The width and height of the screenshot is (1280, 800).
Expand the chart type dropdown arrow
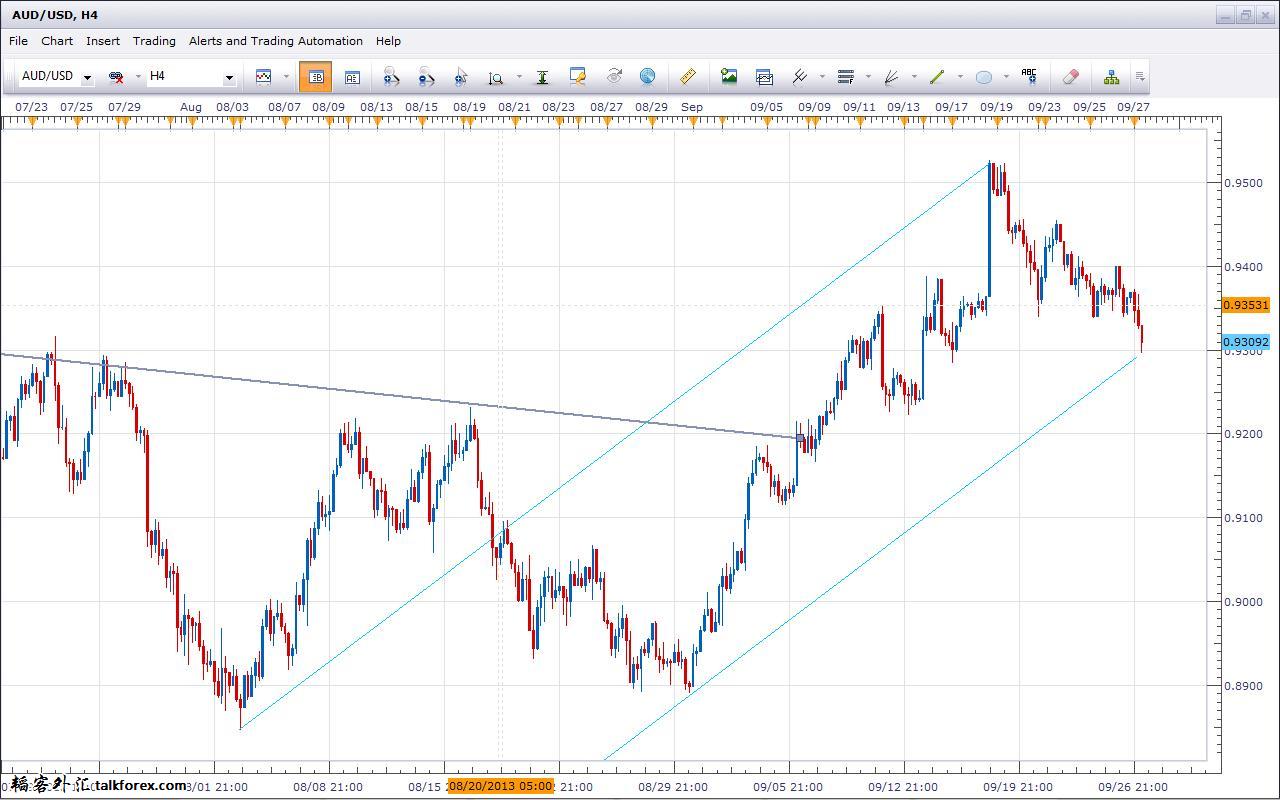[x=286, y=77]
